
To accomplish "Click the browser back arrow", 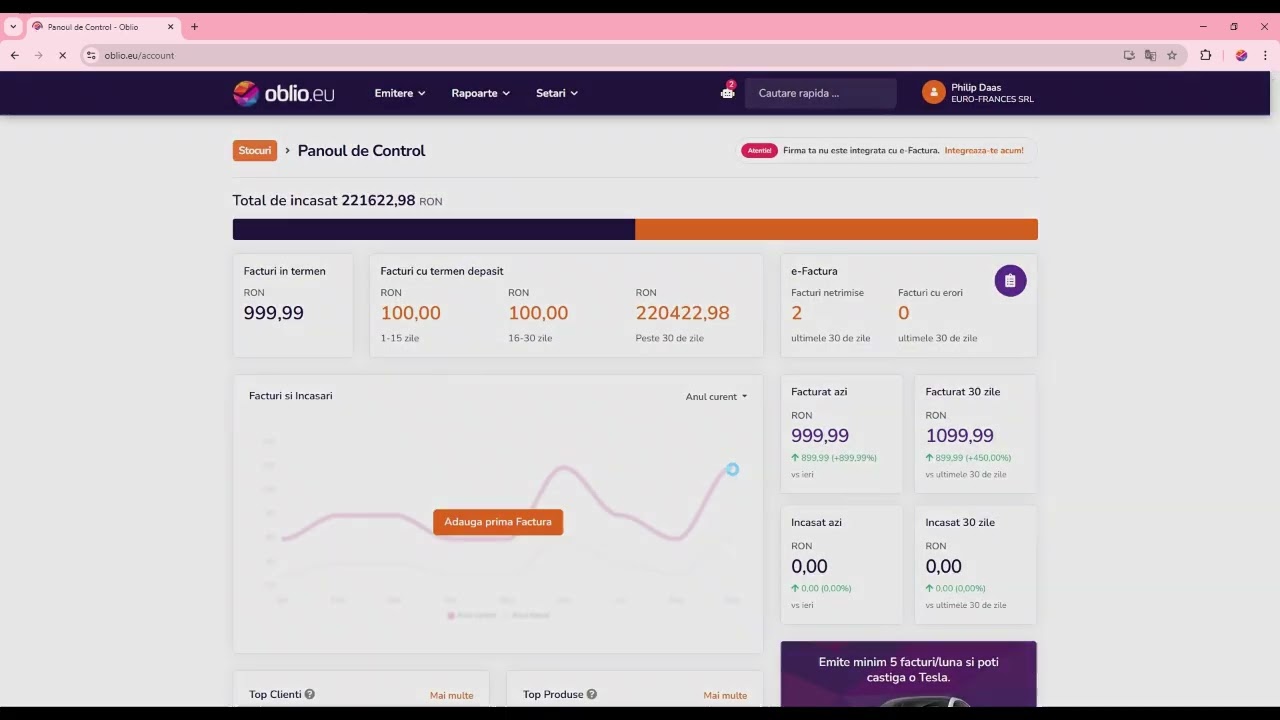I will click(14, 55).
